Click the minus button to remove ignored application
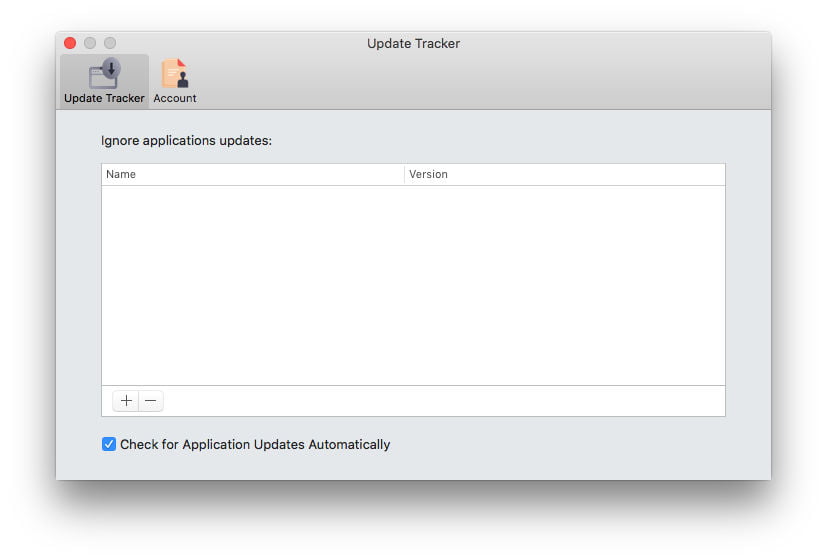Image resolution: width=827 pixels, height=560 pixels. click(151, 401)
